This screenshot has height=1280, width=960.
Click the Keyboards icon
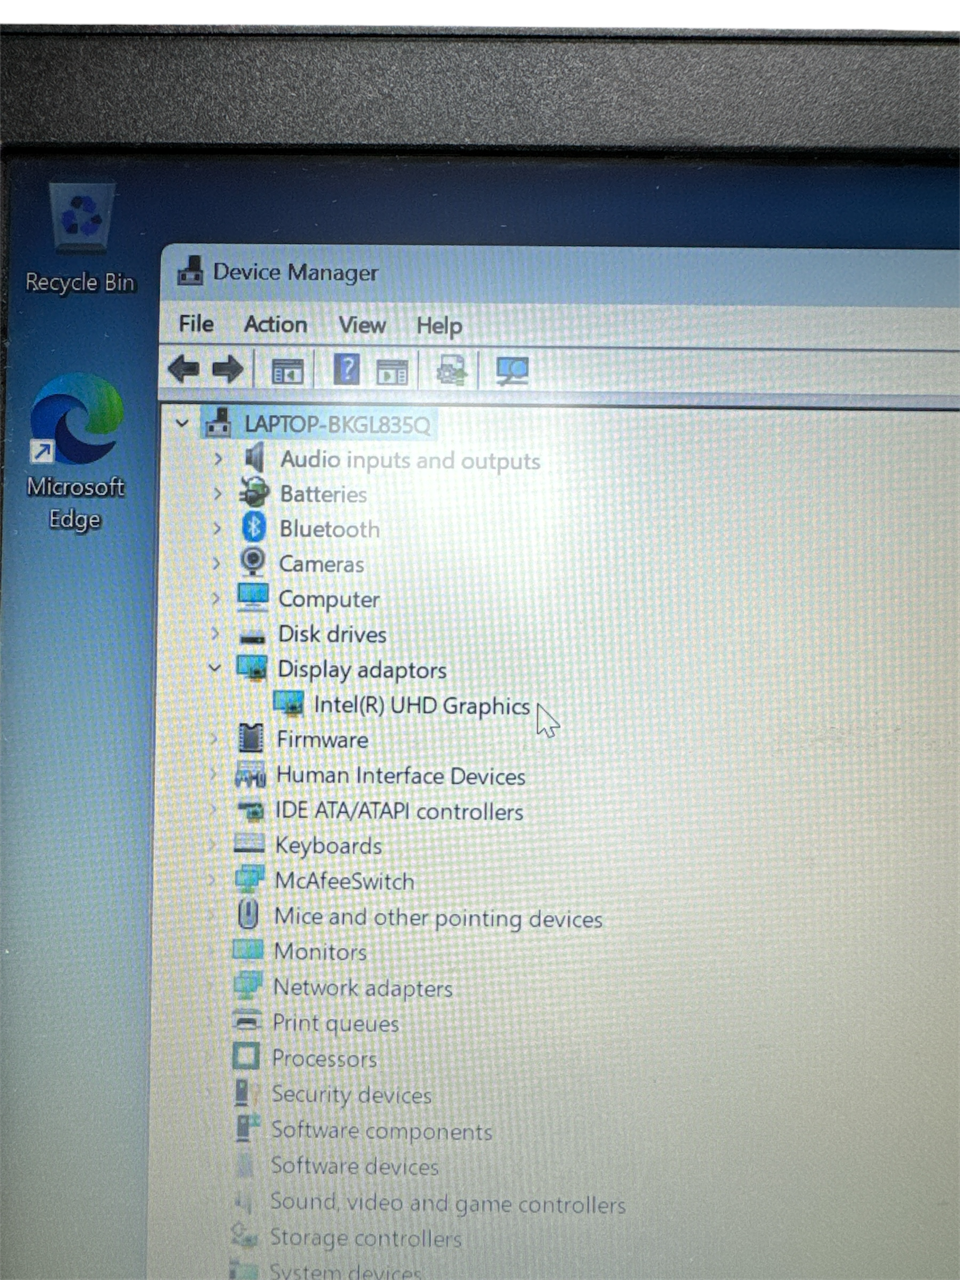pos(249,845)
